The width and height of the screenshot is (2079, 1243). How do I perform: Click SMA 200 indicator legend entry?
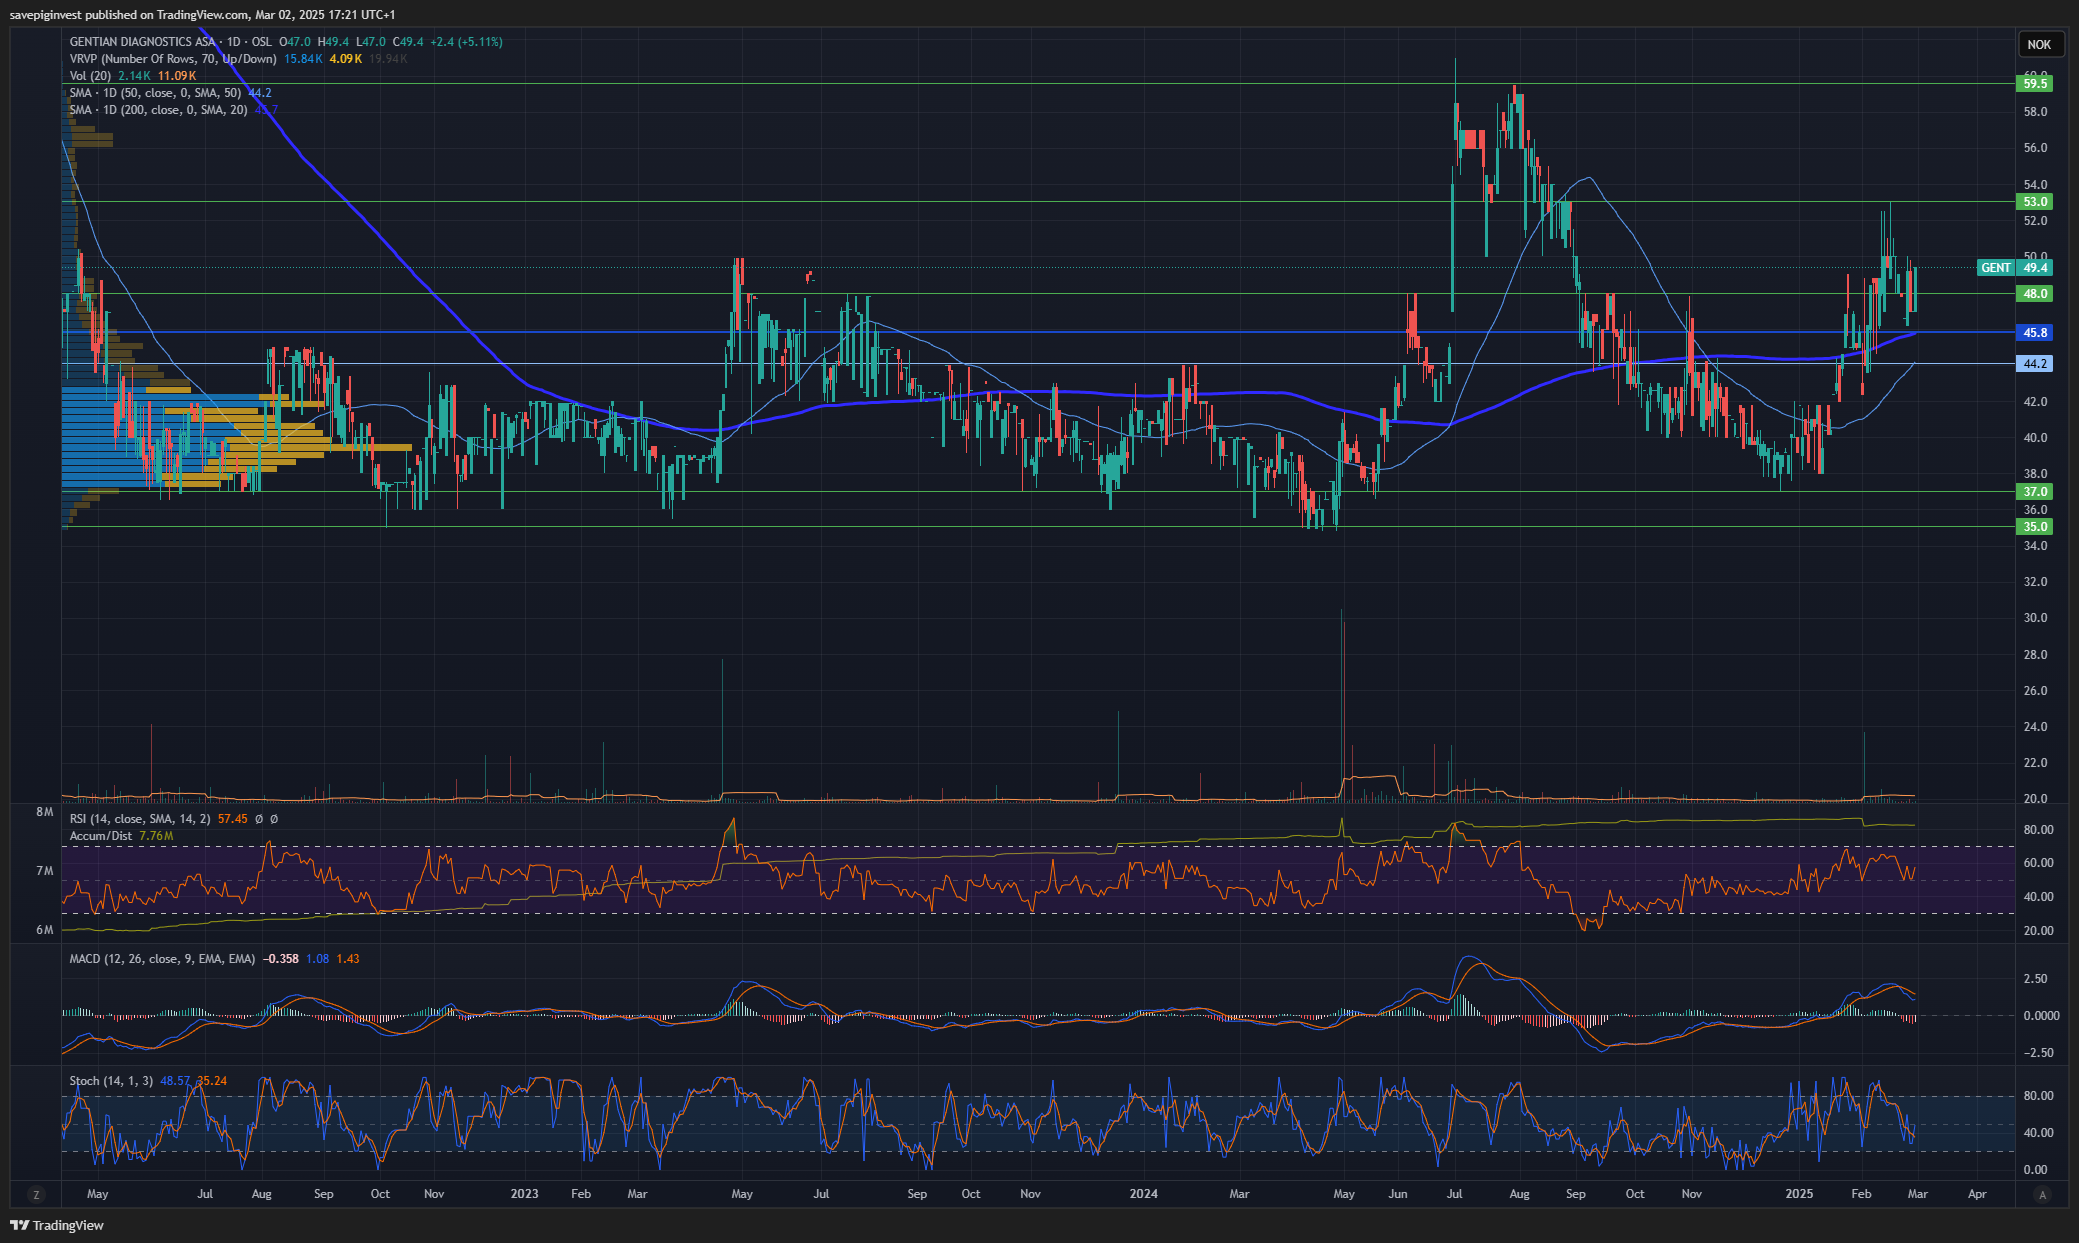158,110
